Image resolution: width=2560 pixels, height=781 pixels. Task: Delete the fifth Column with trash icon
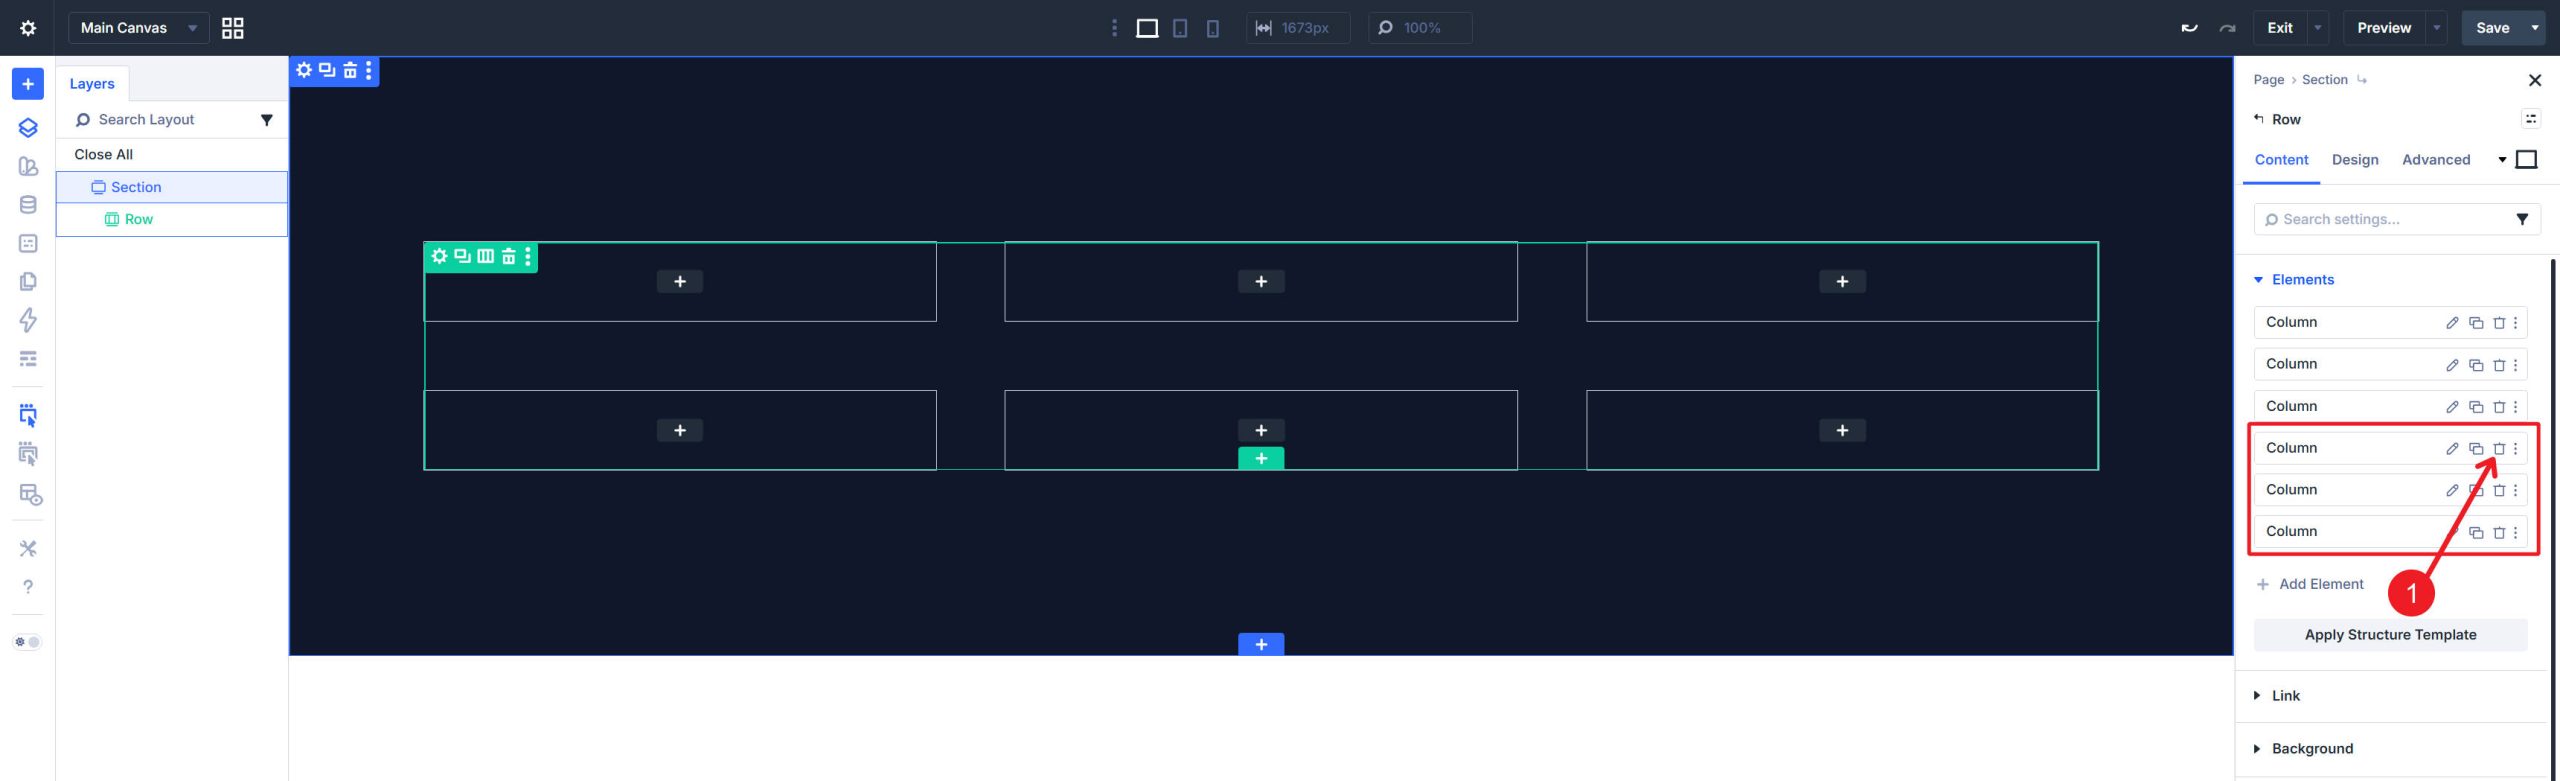click(x=2499, y=490)
